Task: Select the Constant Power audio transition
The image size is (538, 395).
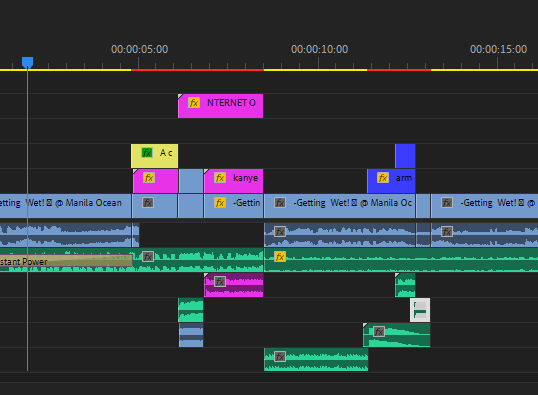Action: [x=66, y=262]
